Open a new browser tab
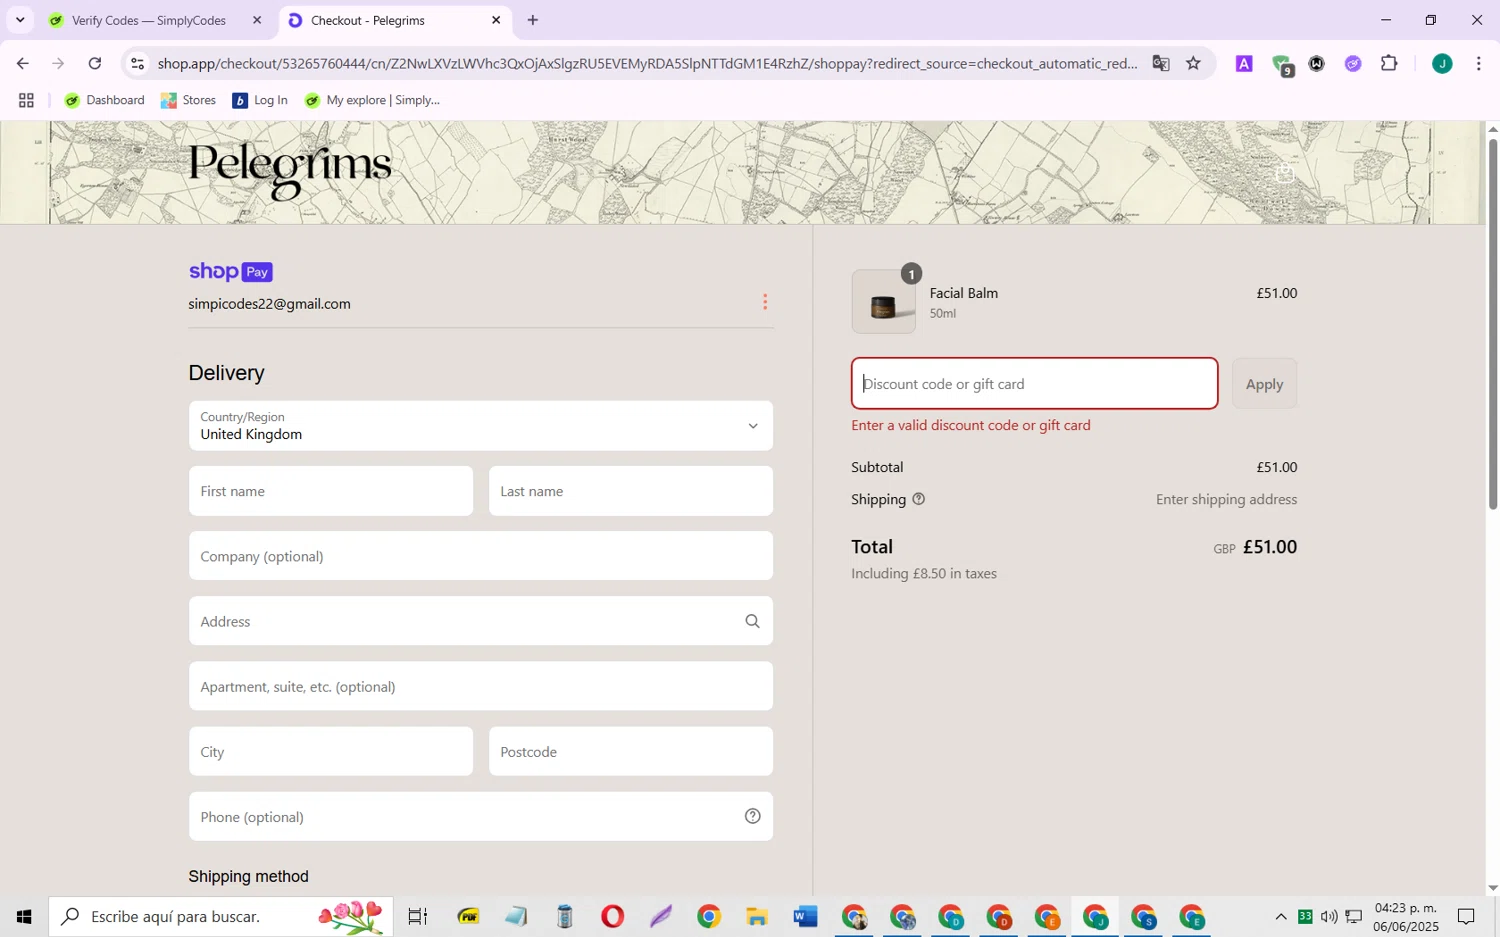The image size is (1500, 937). (x=533, y=20)
